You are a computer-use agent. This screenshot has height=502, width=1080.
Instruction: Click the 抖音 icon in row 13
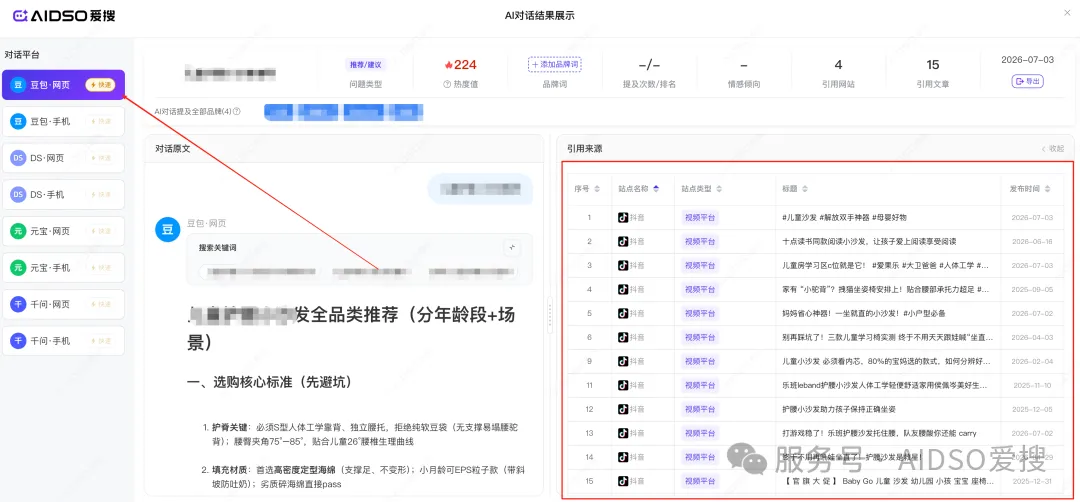[x=623, y=433]
